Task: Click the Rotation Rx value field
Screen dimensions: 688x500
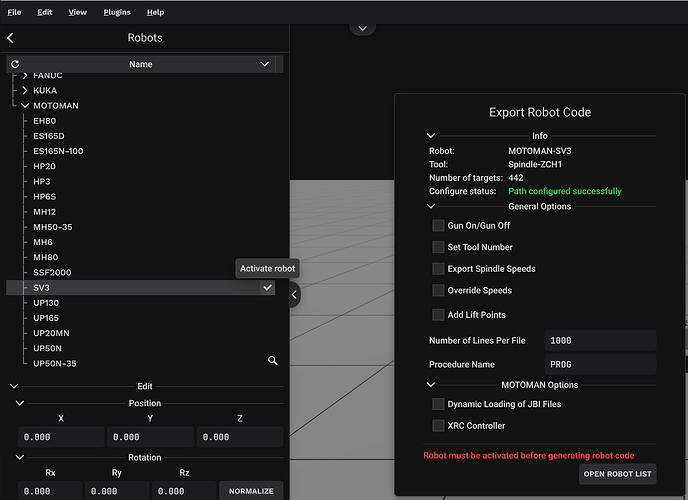Action: click(x=50, y=491)
